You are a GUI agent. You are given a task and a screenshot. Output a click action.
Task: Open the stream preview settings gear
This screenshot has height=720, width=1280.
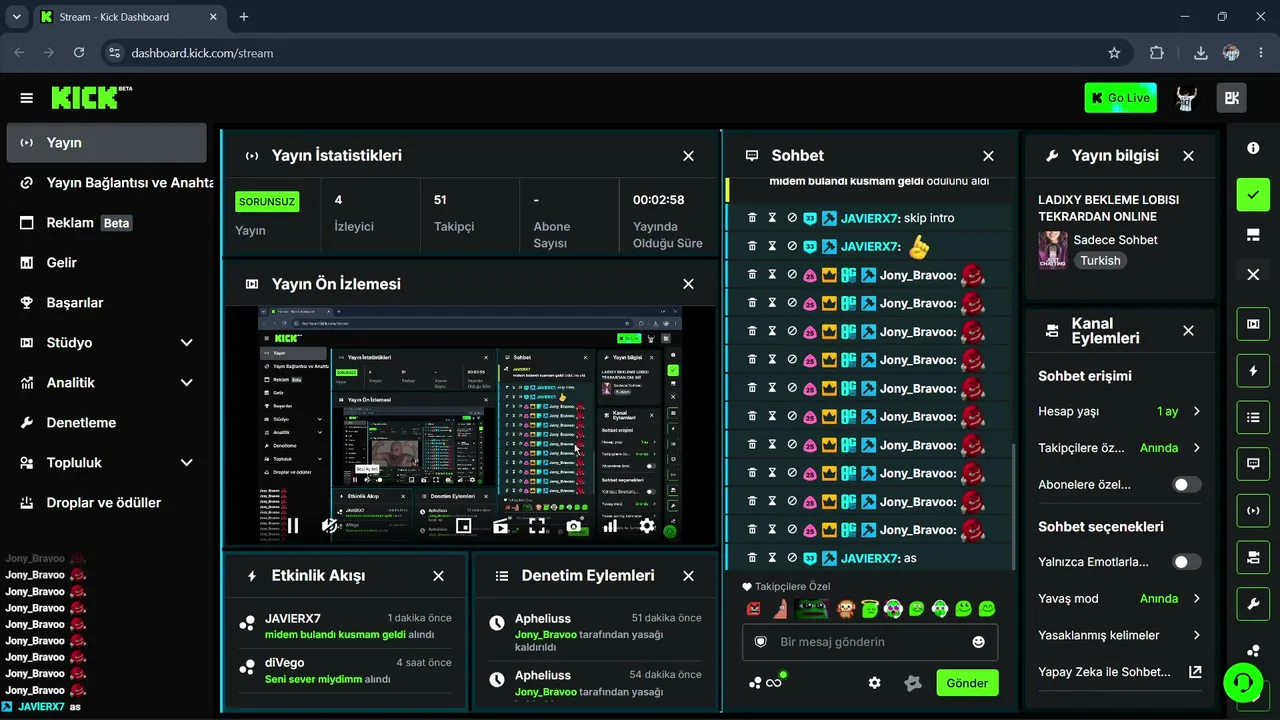pos(647,526)
